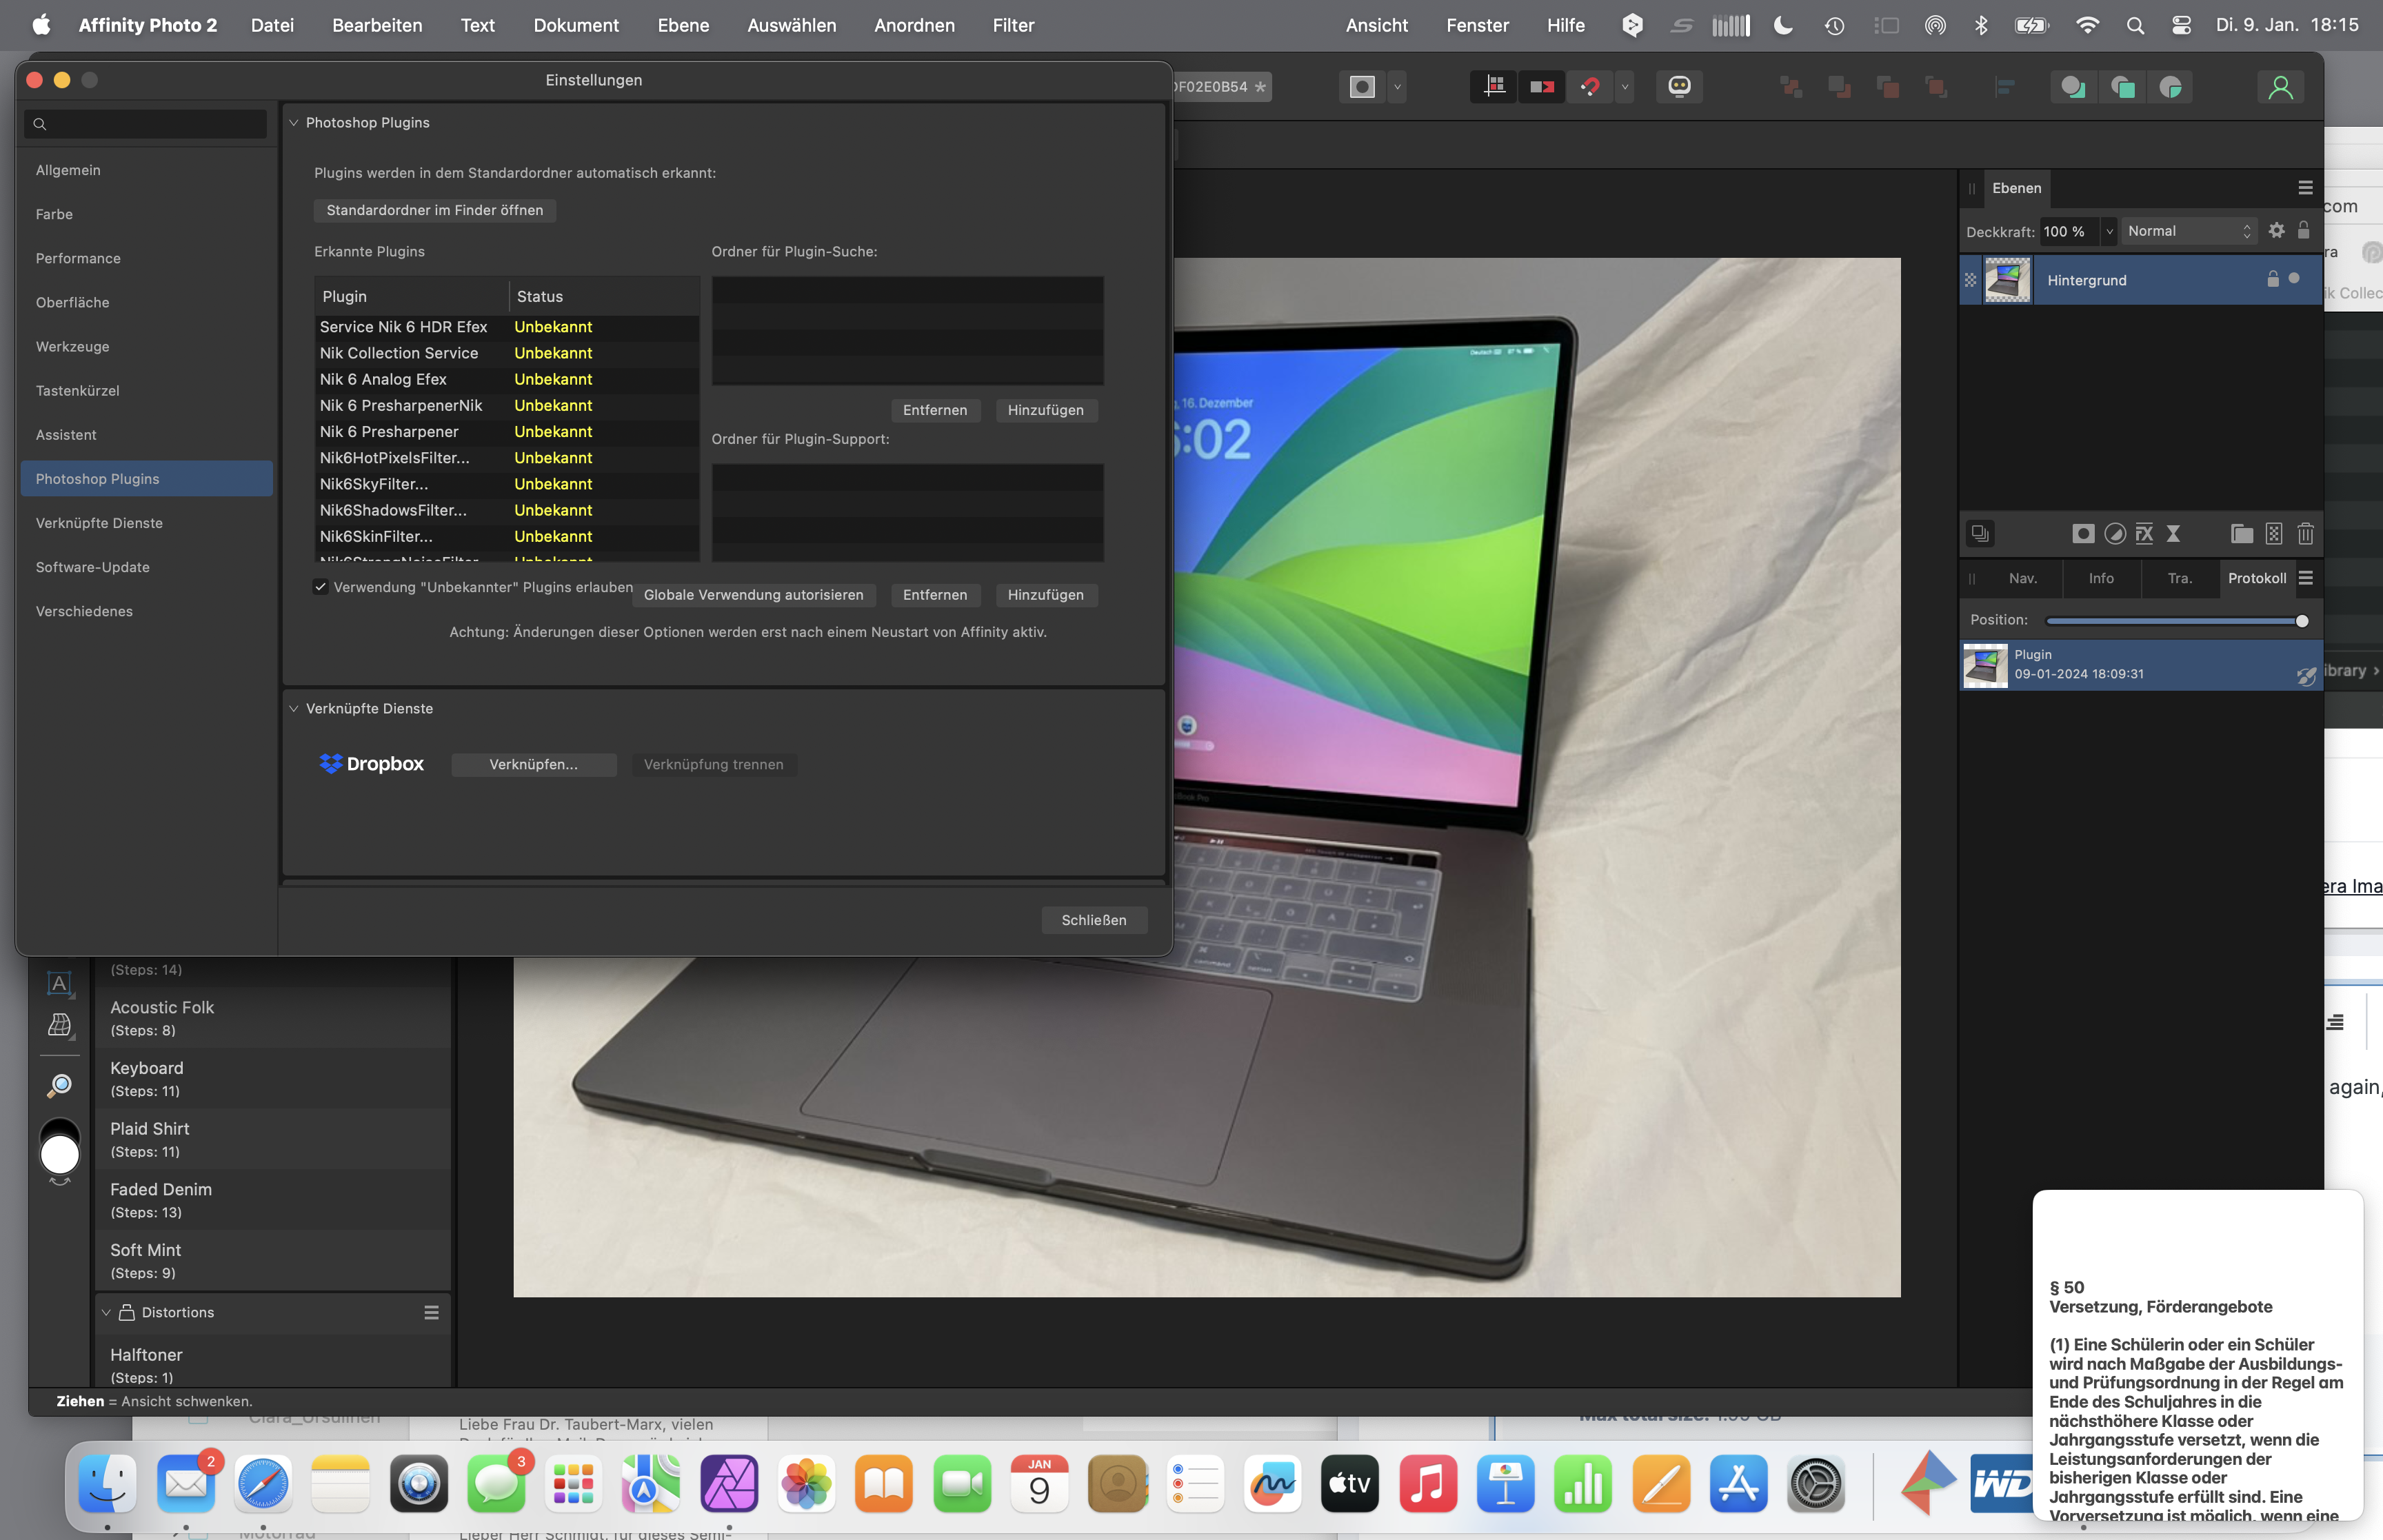The image size is (2383, 1540).
Task: Click the Subtract boolean operation icon
Action: click(x=2122, y=87)
